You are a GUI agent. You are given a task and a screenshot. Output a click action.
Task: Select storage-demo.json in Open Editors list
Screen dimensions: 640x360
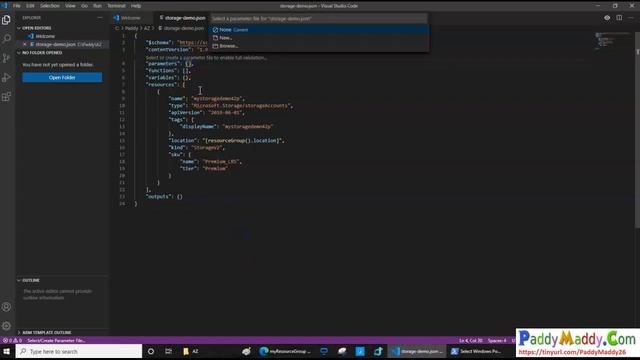click(x=63, y=44)
